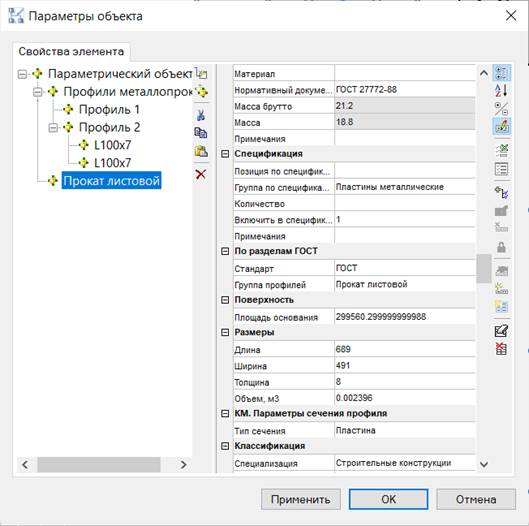
Task: Copy the selected tree element
Action: [201, 133]
